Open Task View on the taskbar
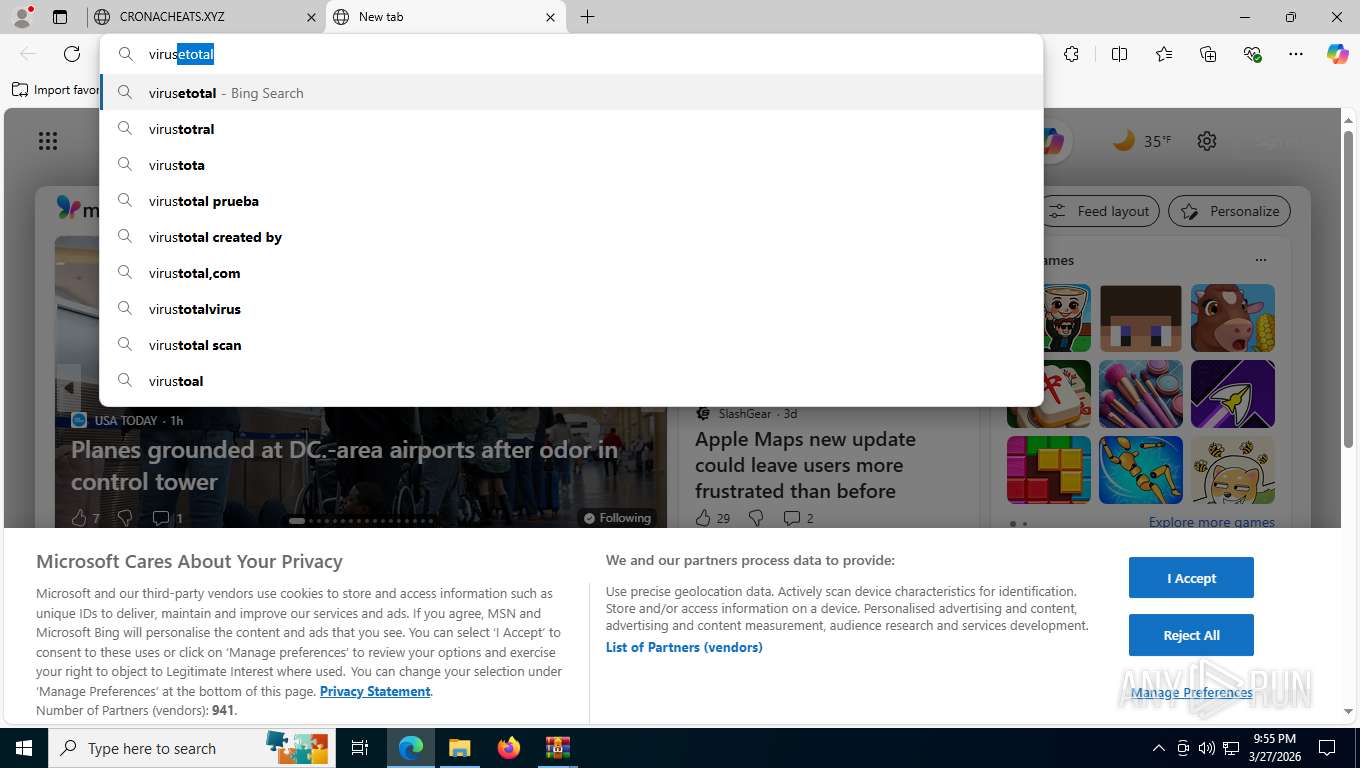Screen dimensions: 1360x768 pos(360,748)
